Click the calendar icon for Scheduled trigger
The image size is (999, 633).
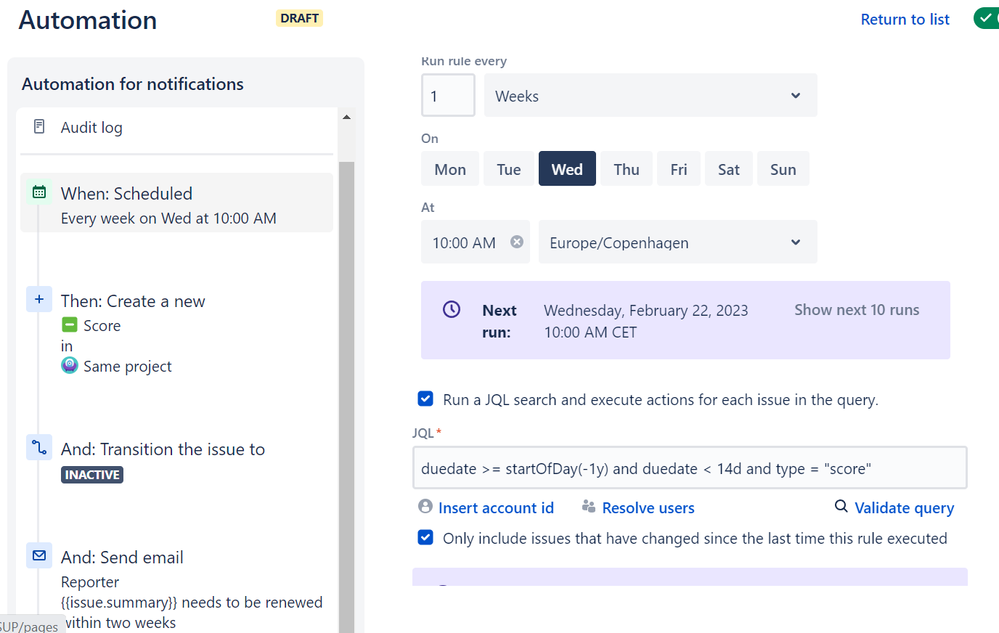click(39, 192)
